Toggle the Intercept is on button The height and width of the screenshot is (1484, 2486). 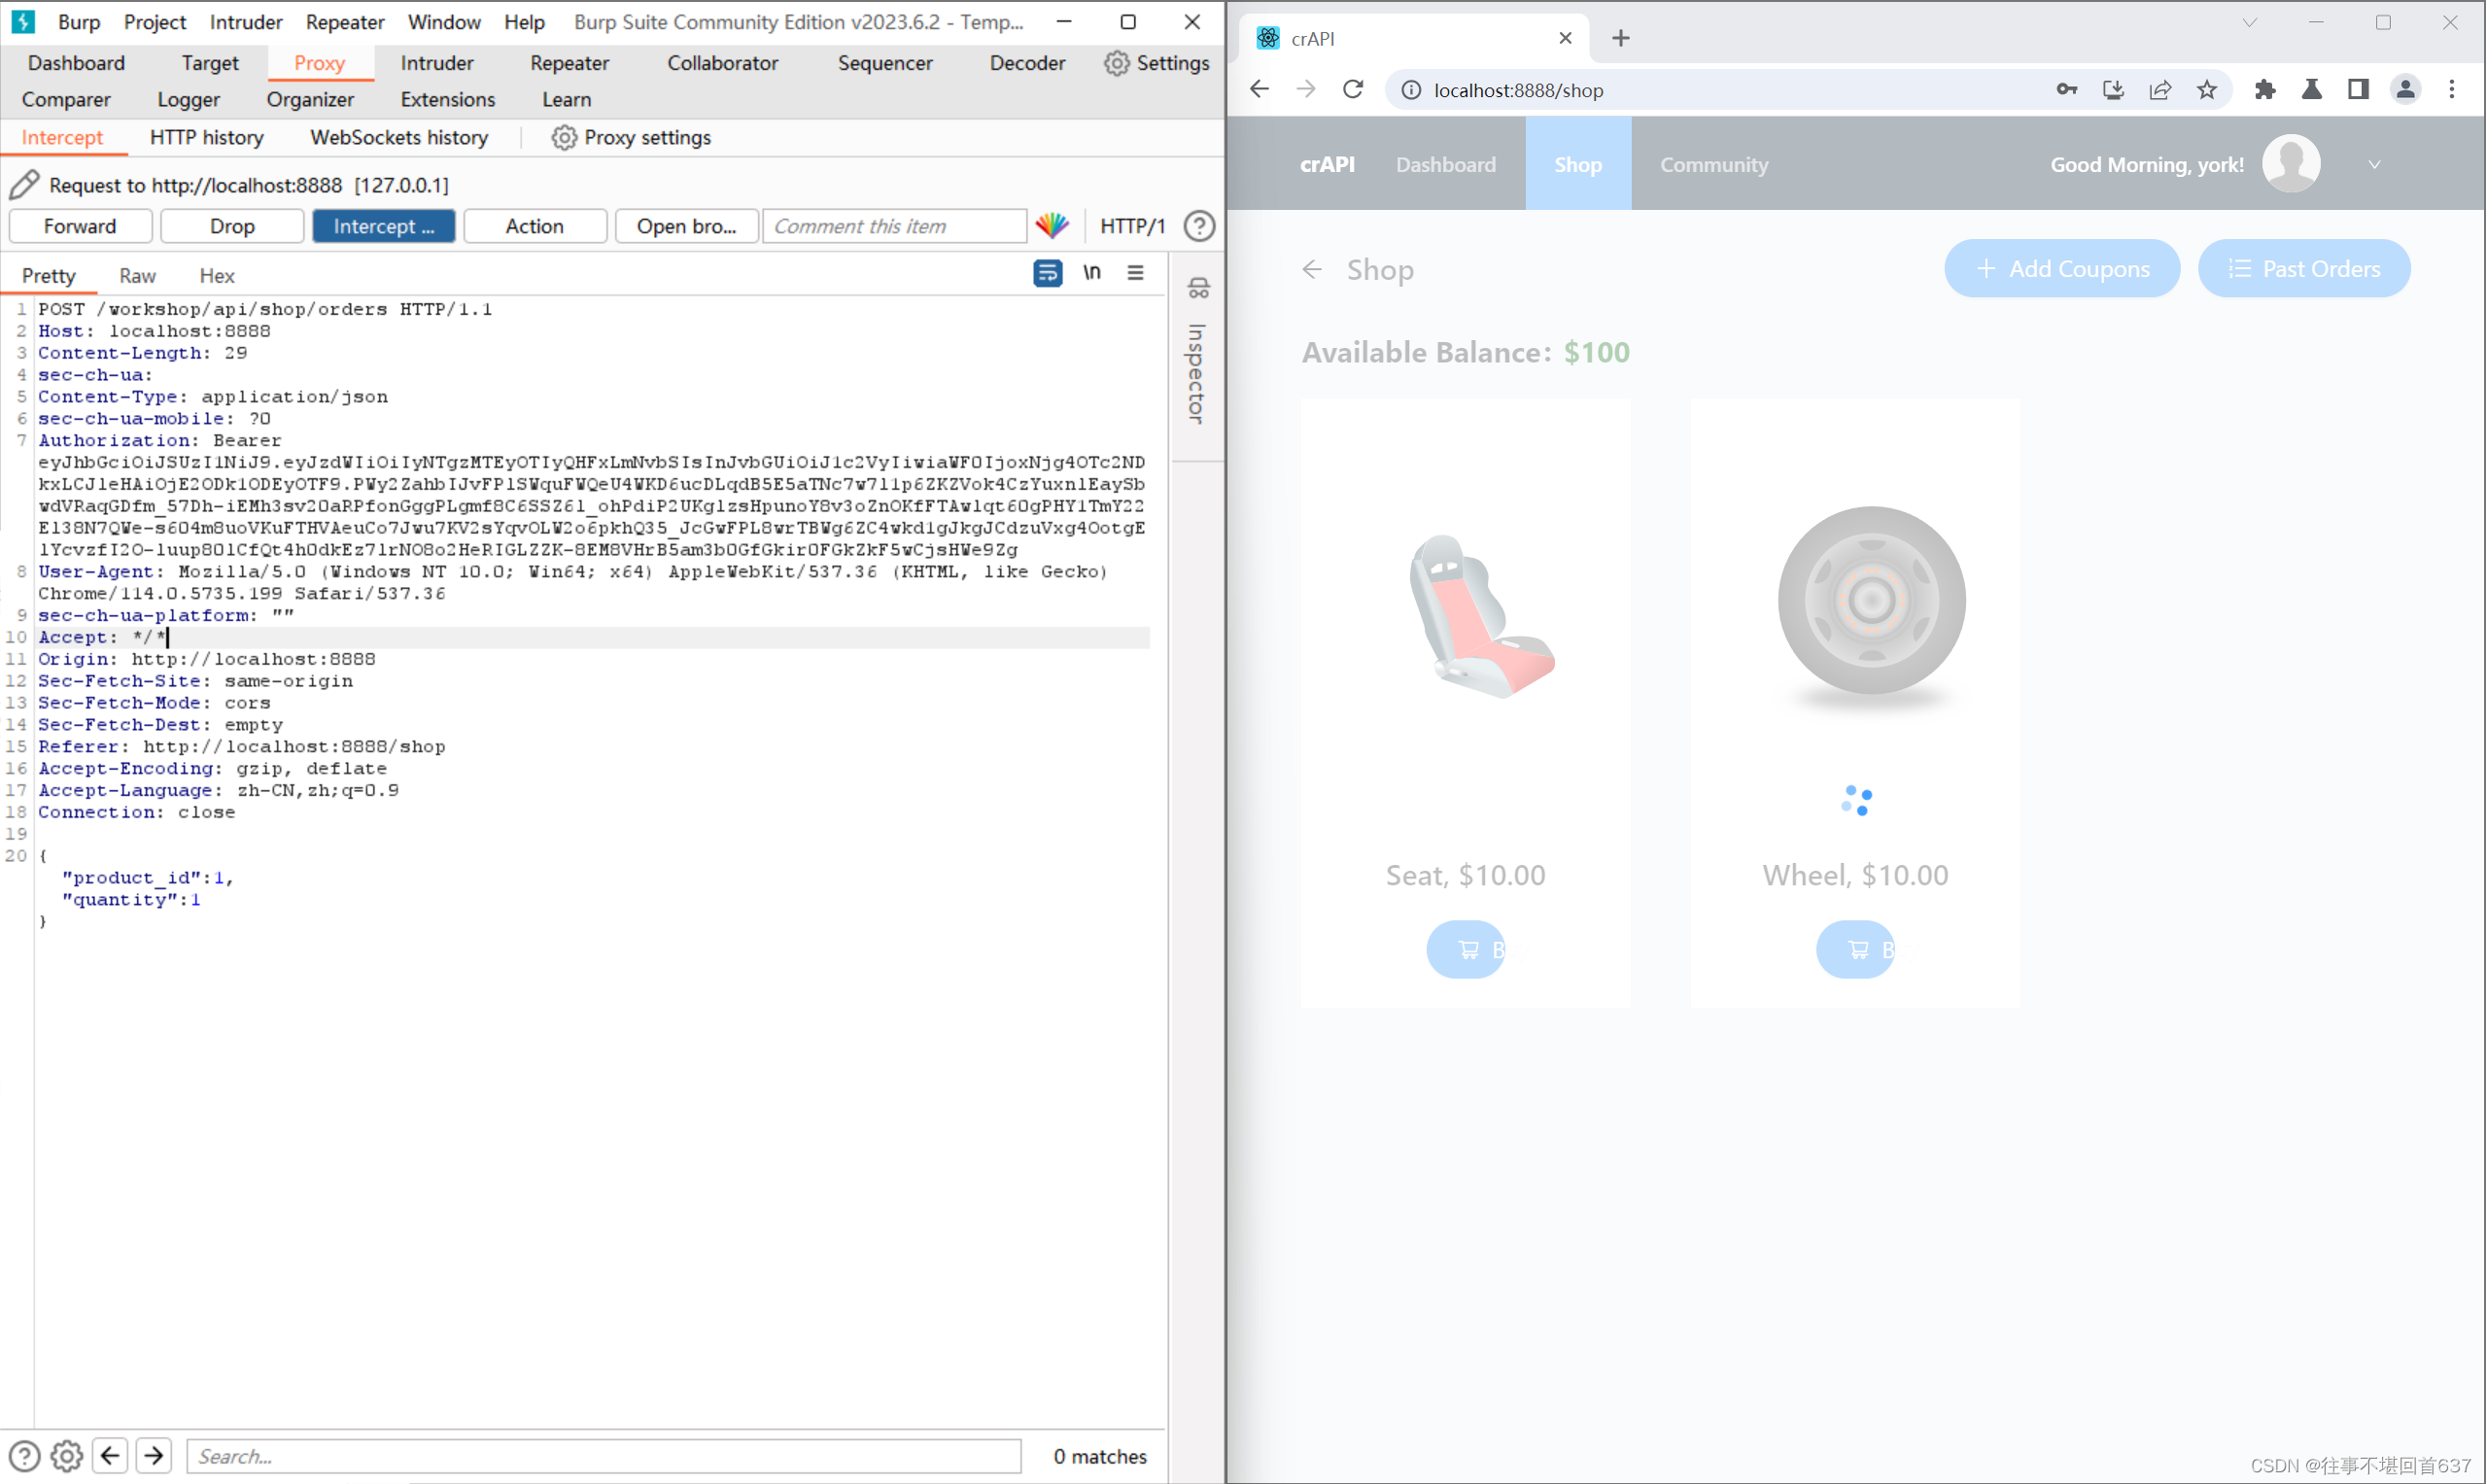click(383, 226)
